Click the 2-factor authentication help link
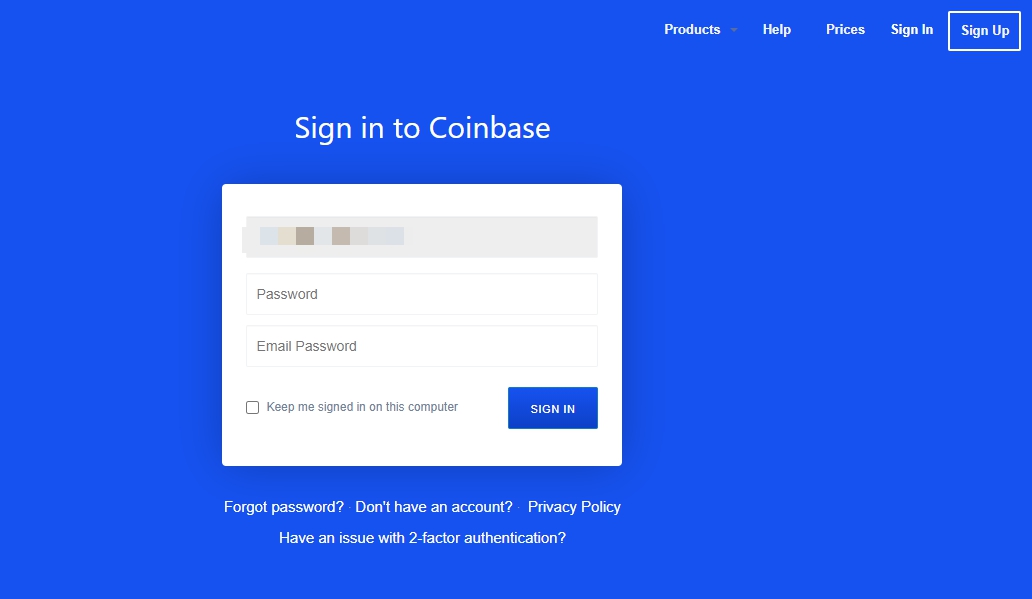The width and height of the screenshot is (1032, 599). tap(421, 538)
